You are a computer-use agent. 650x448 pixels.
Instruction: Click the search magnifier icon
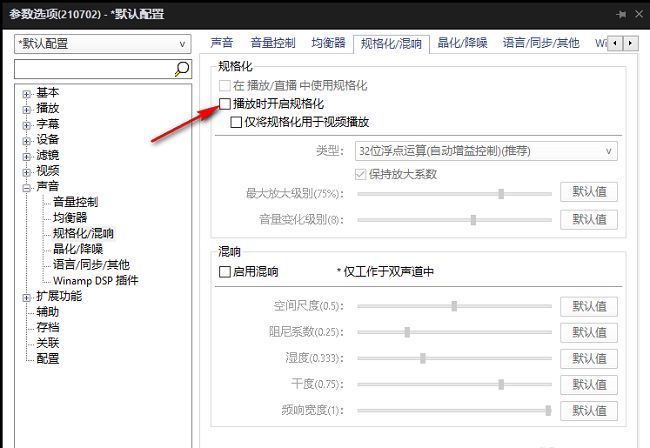pyautogui.click(x=182, y=68)
